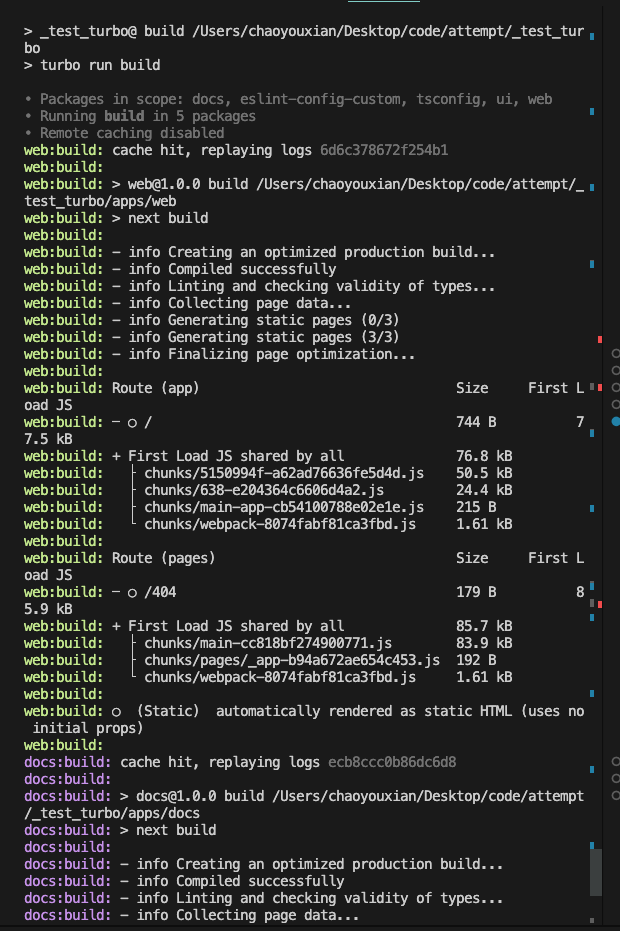This screenshot has height=931, width=620.
Task: Click 'docs:build: > next build' line
Action: point(120,830)
